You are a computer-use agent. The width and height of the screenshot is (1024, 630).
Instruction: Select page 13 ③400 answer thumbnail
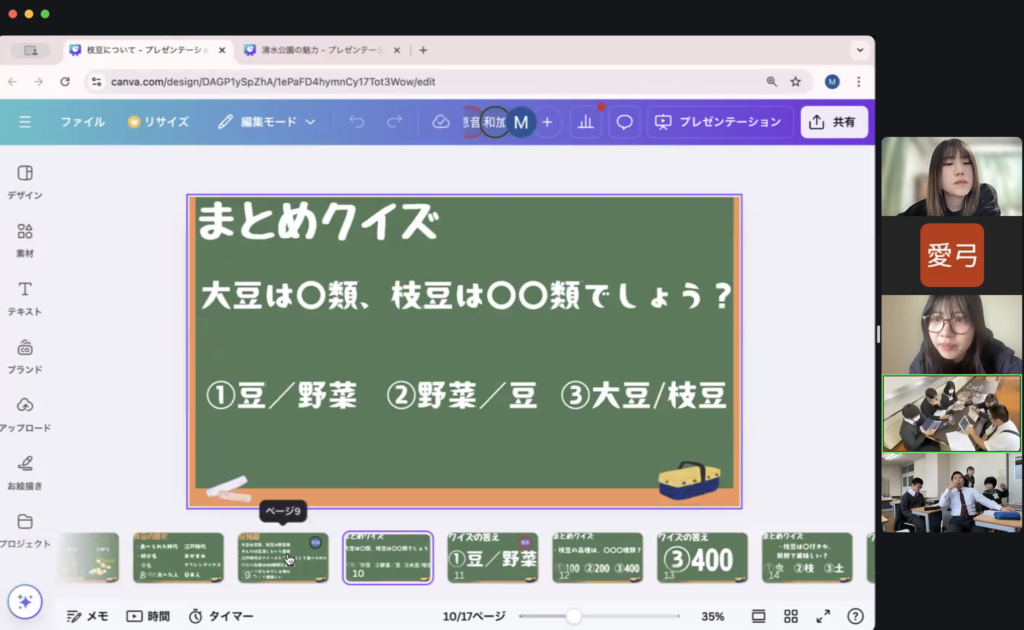coord(702,558)
